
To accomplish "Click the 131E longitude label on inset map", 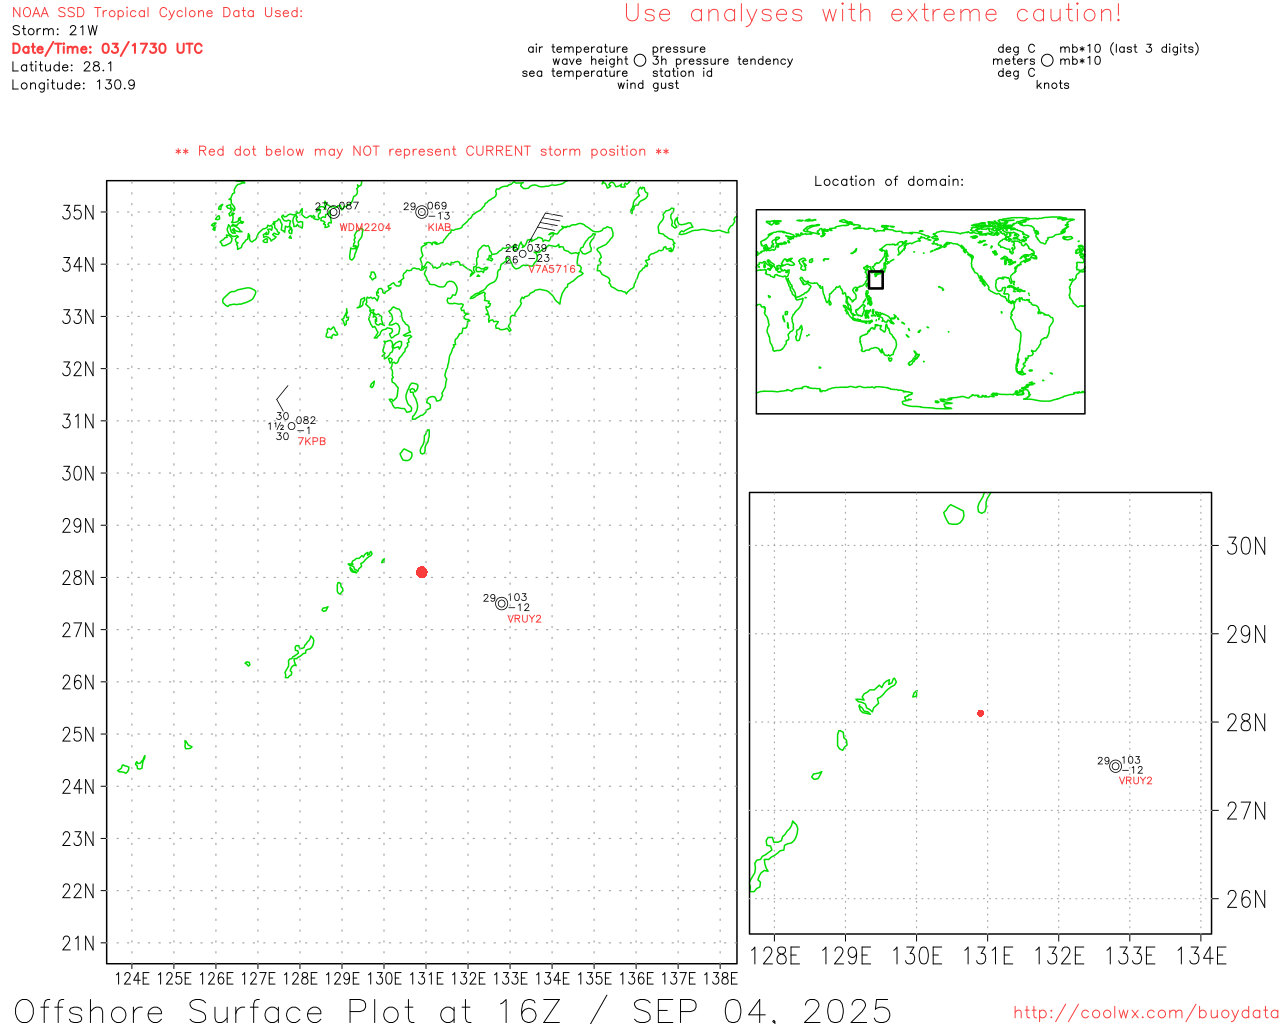I will [x=988, y=956].
